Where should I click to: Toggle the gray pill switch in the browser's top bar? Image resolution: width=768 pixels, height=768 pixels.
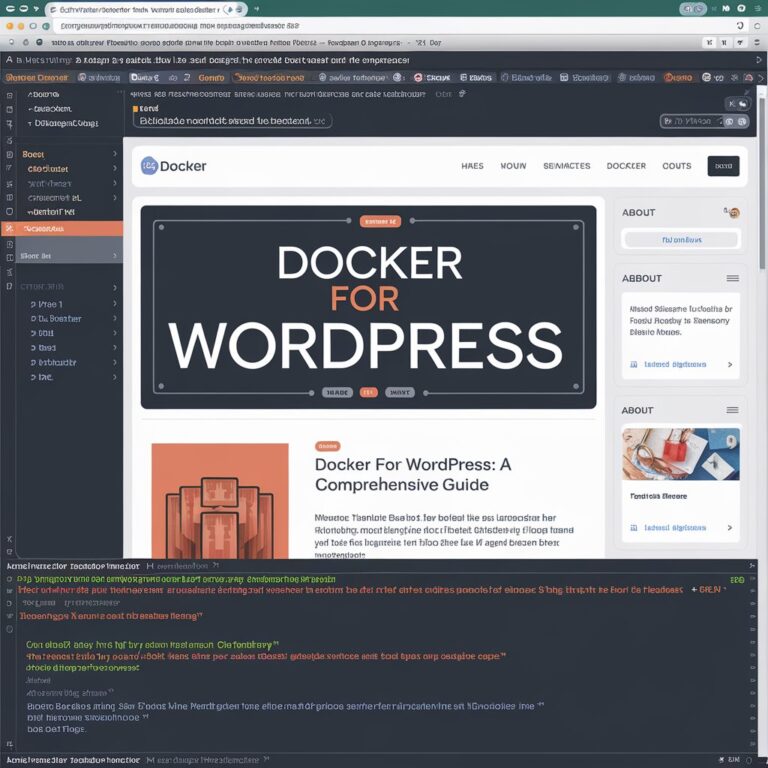coord(693,9)
